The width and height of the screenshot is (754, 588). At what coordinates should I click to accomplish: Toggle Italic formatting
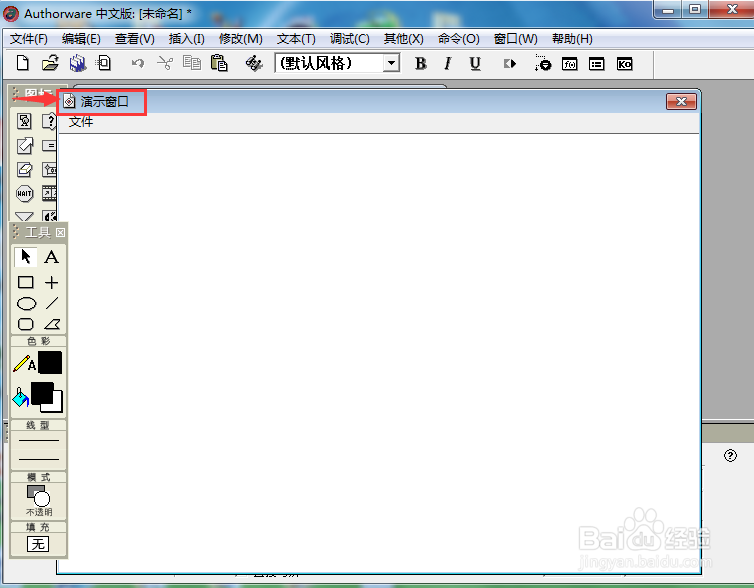click(448, 63)
